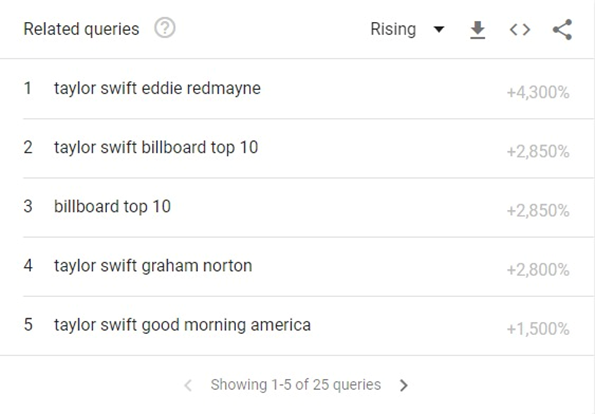Screen dimensions: 595x414
Task: Click Showing 1-5 of 25 queries text
Action: tap(296, 385)
